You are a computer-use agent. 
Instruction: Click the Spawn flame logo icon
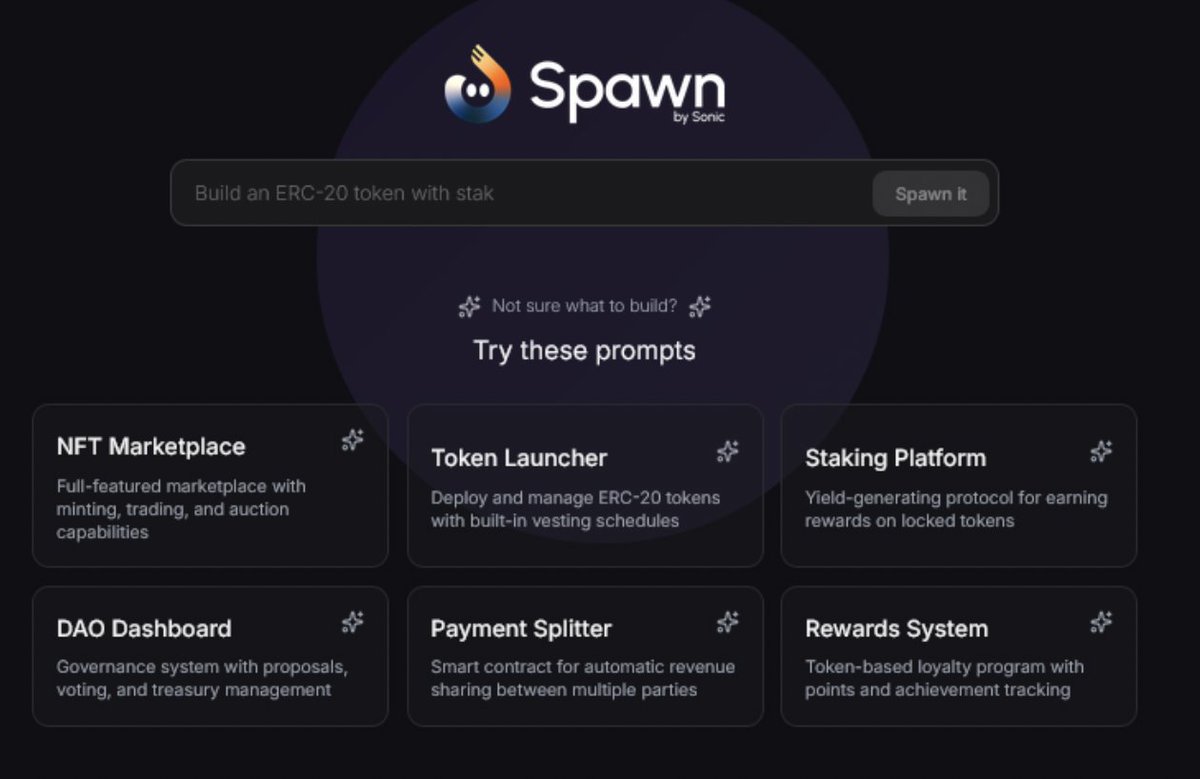477,86
